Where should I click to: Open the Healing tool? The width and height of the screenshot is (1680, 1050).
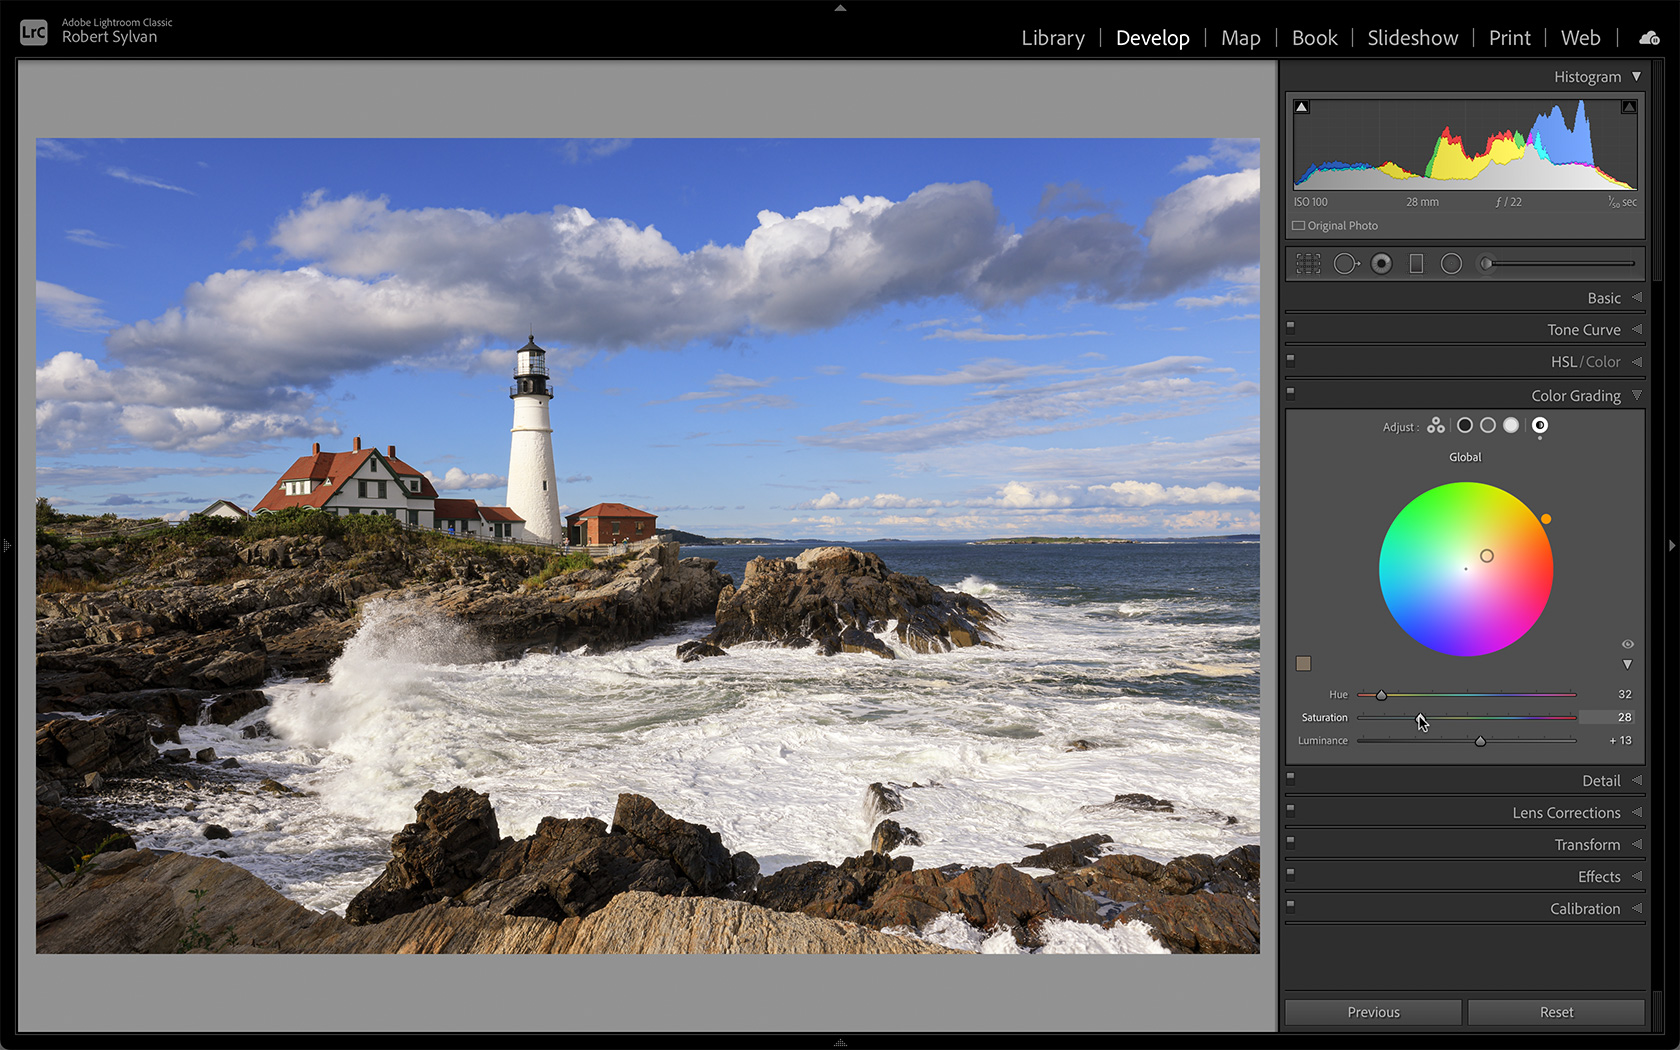point(1346,263)
